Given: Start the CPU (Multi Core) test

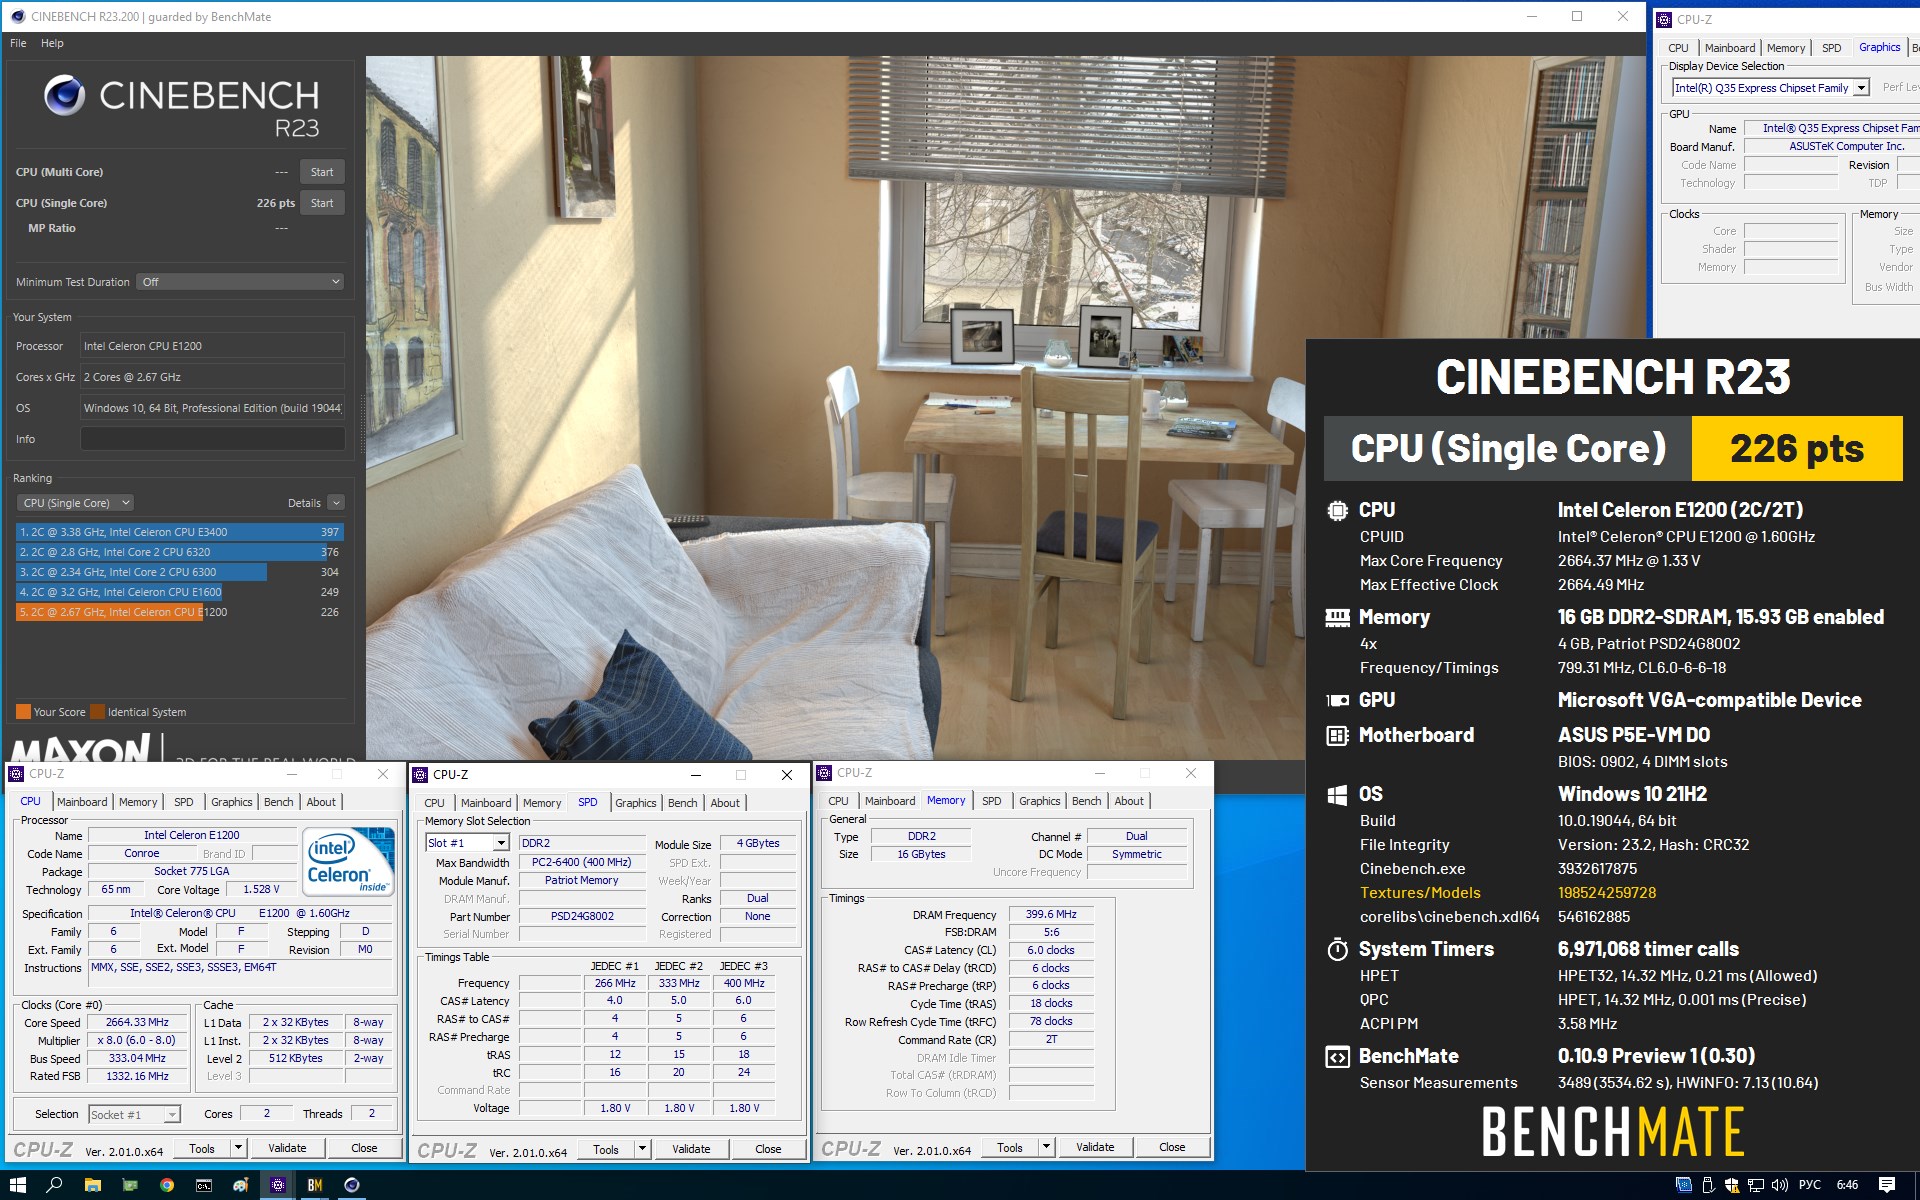Looking at the screenshot, I should coord(322,172).
